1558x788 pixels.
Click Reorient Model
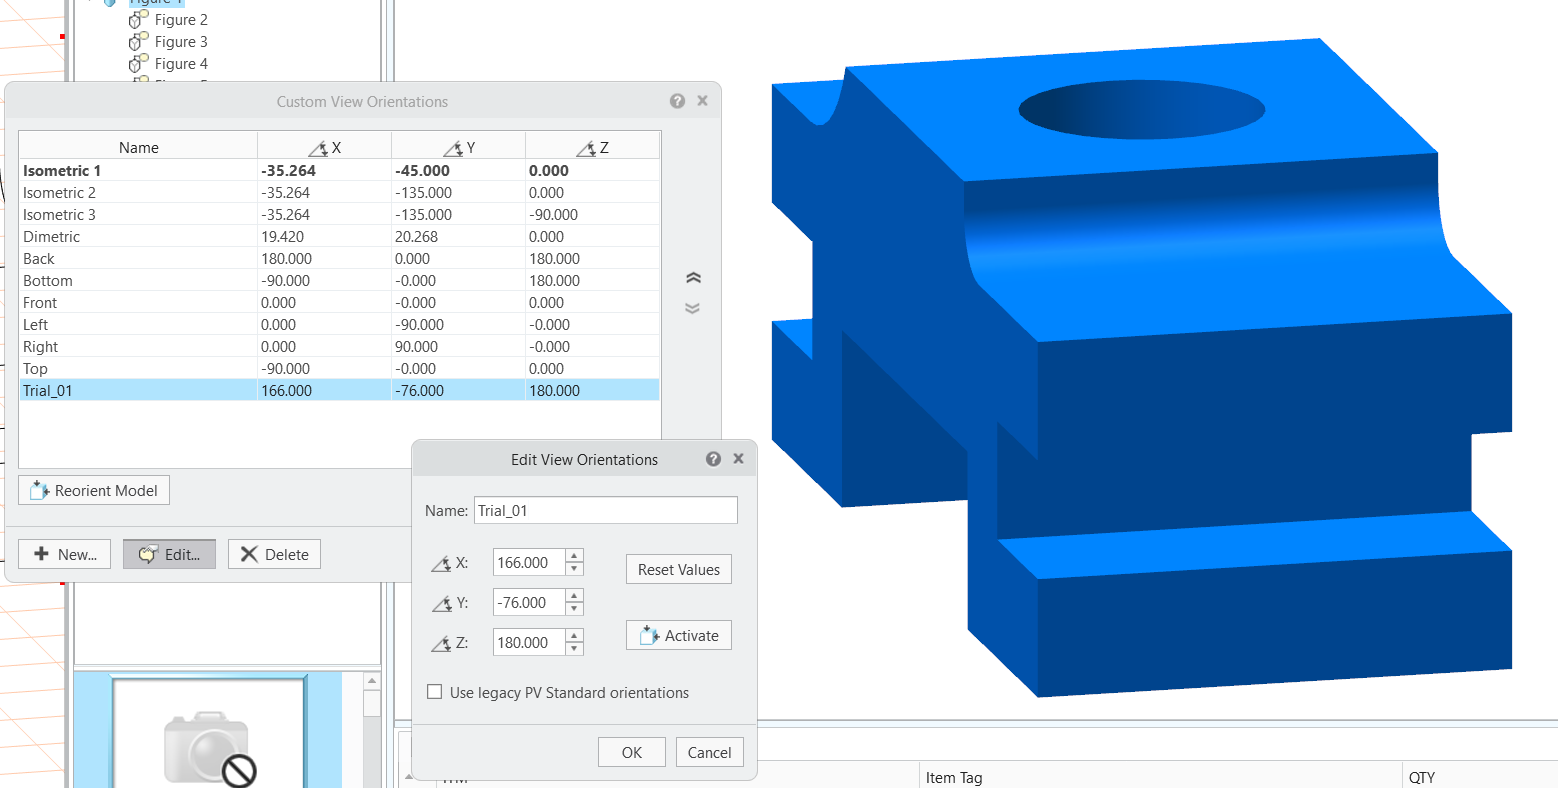pos(94,490)
